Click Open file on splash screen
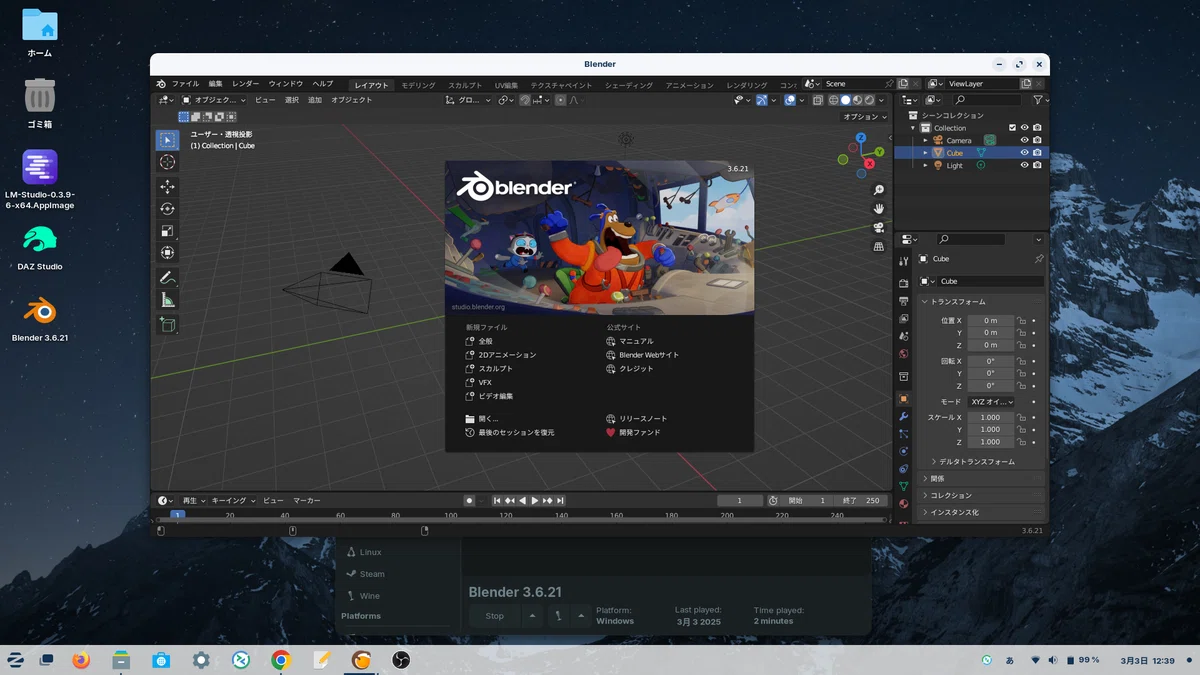Viewport: 1200px width, 675px height. coord(482,419)
